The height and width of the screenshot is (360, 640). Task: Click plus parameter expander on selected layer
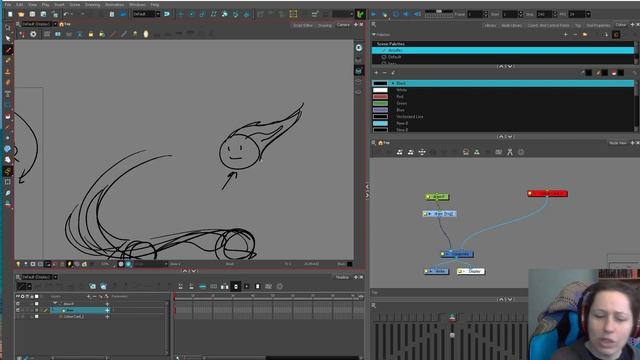pos(107,310)
